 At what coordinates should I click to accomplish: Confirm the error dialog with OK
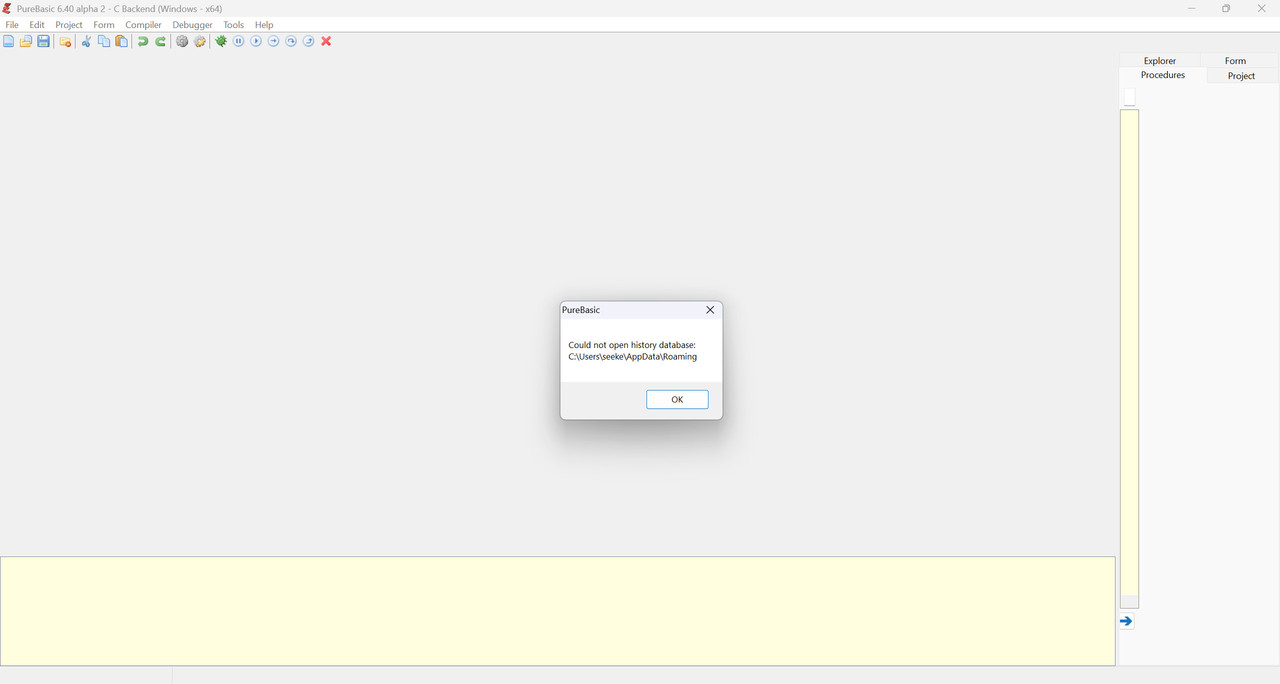point(677,400)
